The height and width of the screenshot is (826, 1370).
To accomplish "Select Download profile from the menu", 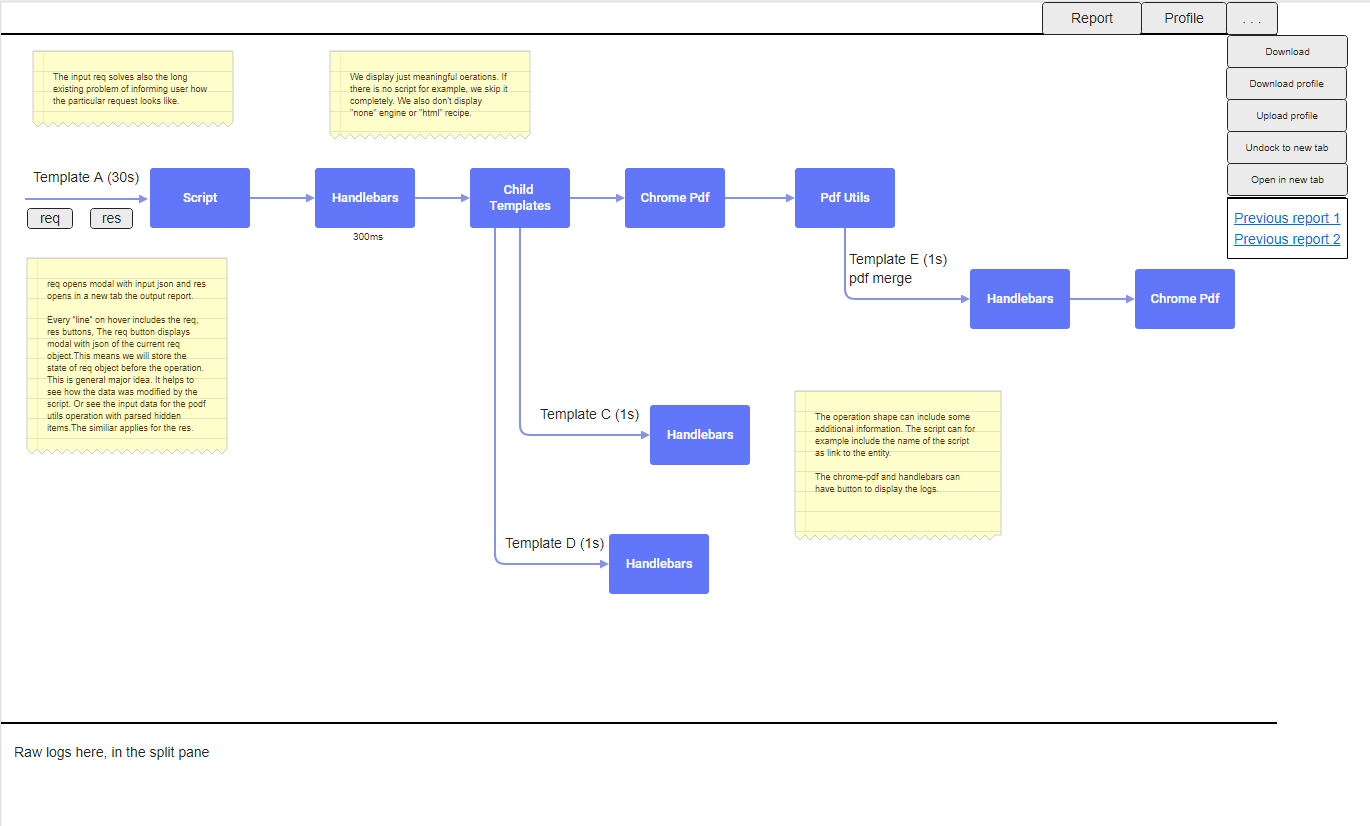I will pos(1286,83).
